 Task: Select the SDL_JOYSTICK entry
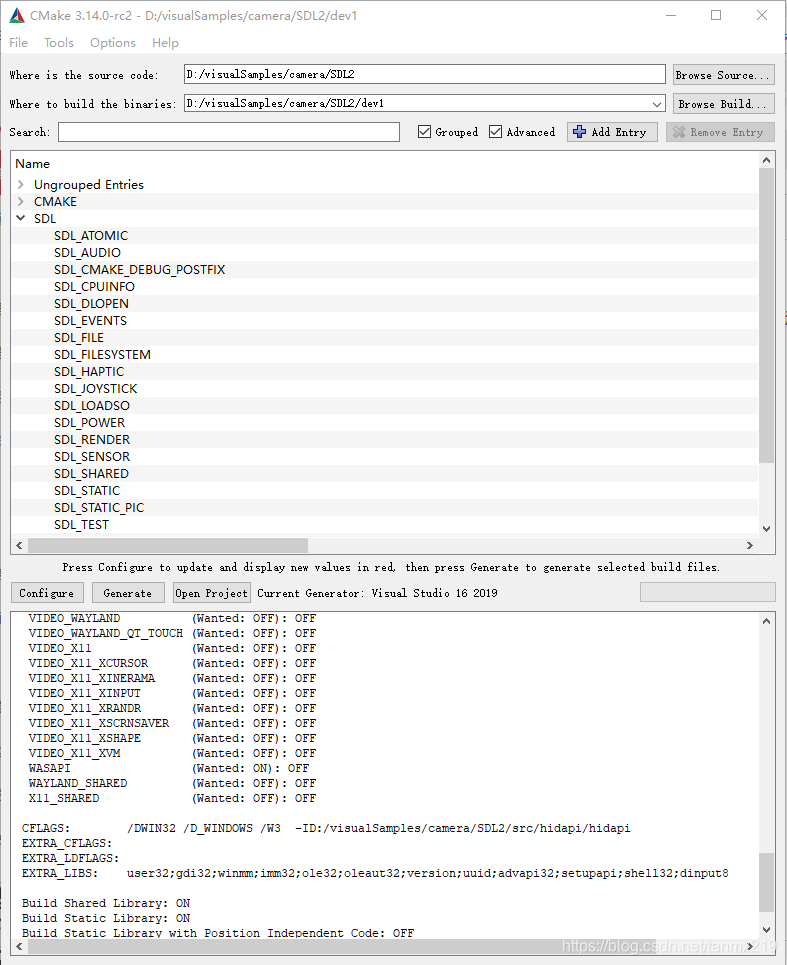95,389
